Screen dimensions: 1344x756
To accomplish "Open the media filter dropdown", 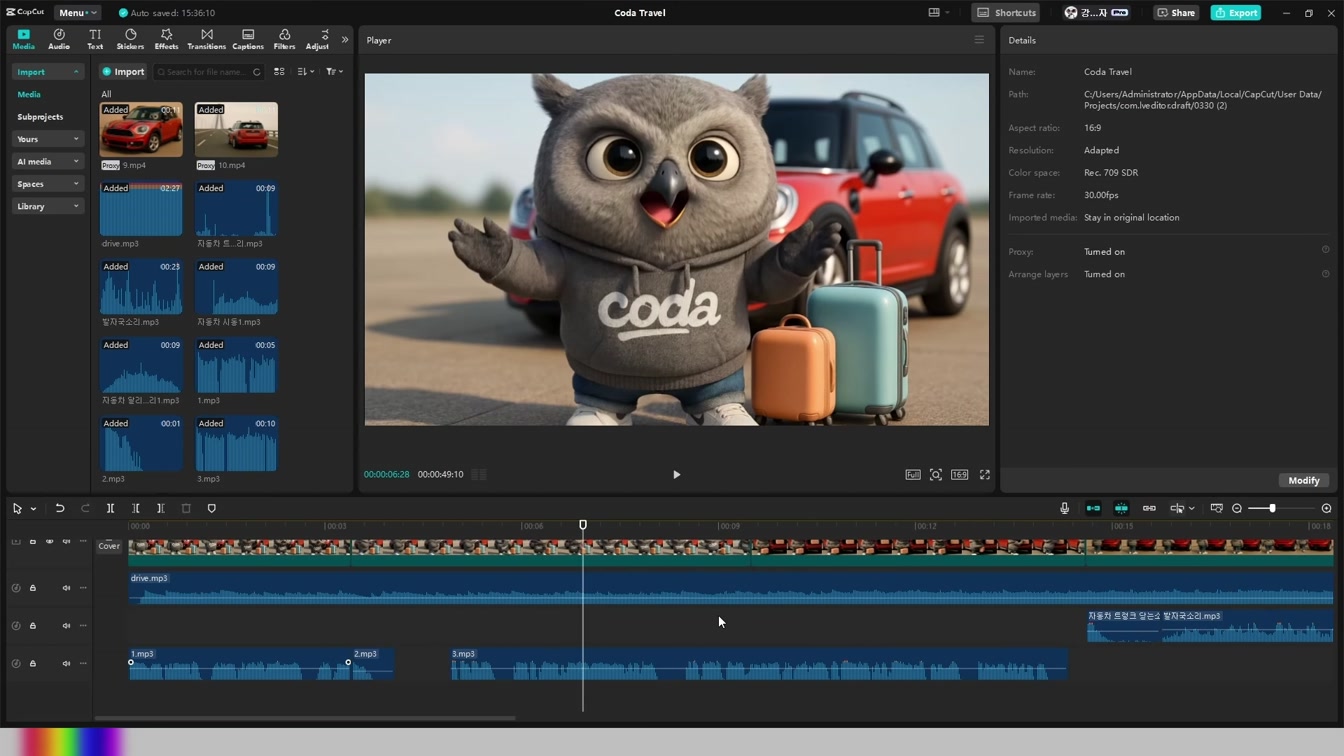I will tap(334, 72).
